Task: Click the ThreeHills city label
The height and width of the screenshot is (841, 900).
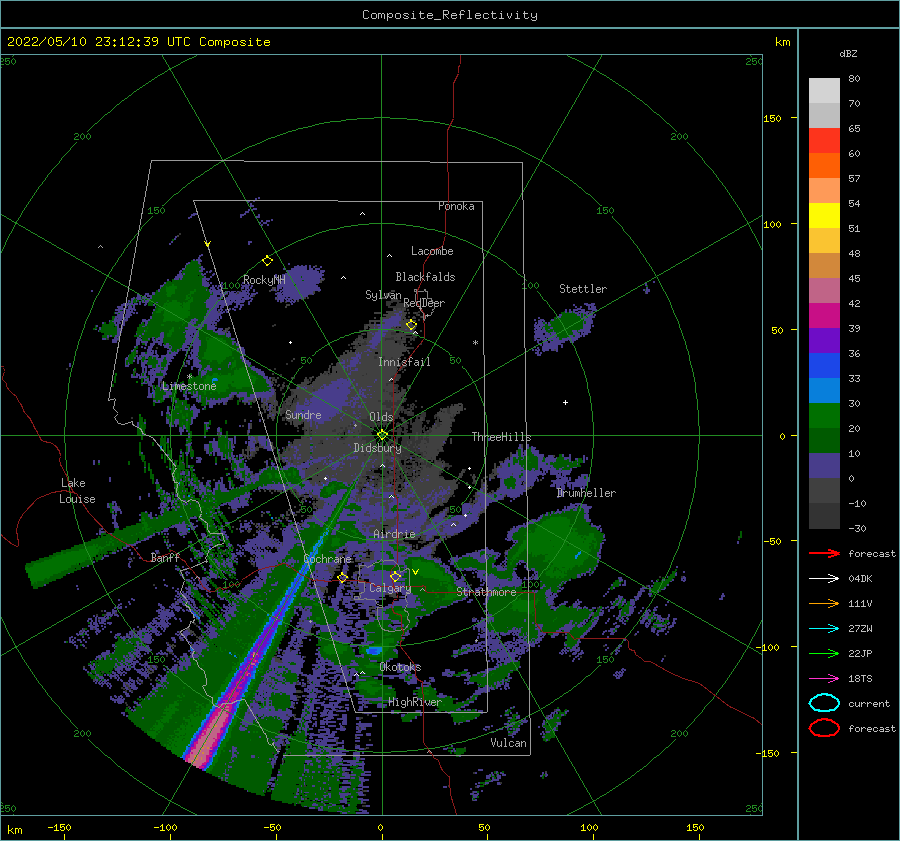Action: [501, 437]
